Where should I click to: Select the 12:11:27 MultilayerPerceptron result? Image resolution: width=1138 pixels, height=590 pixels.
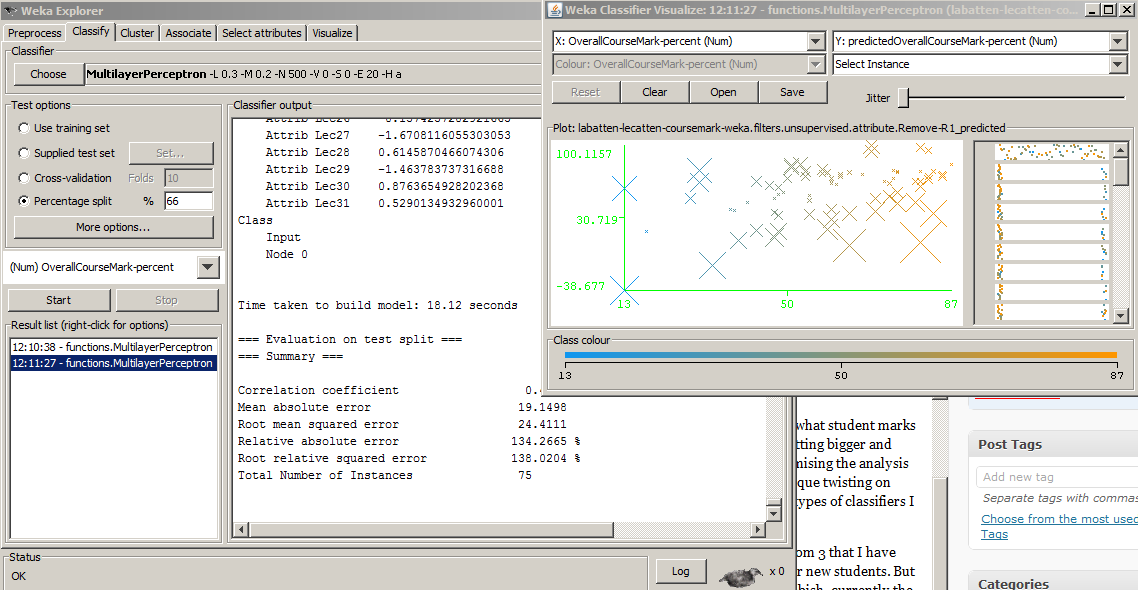[112, 363]
